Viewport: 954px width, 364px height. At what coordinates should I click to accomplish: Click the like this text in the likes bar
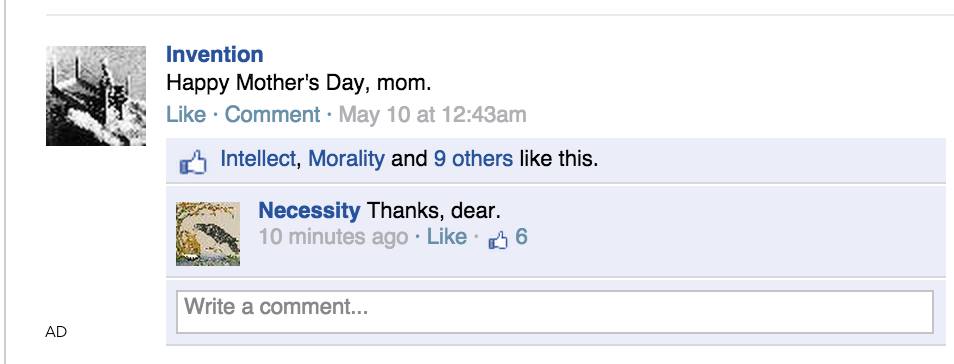[559, 159]
